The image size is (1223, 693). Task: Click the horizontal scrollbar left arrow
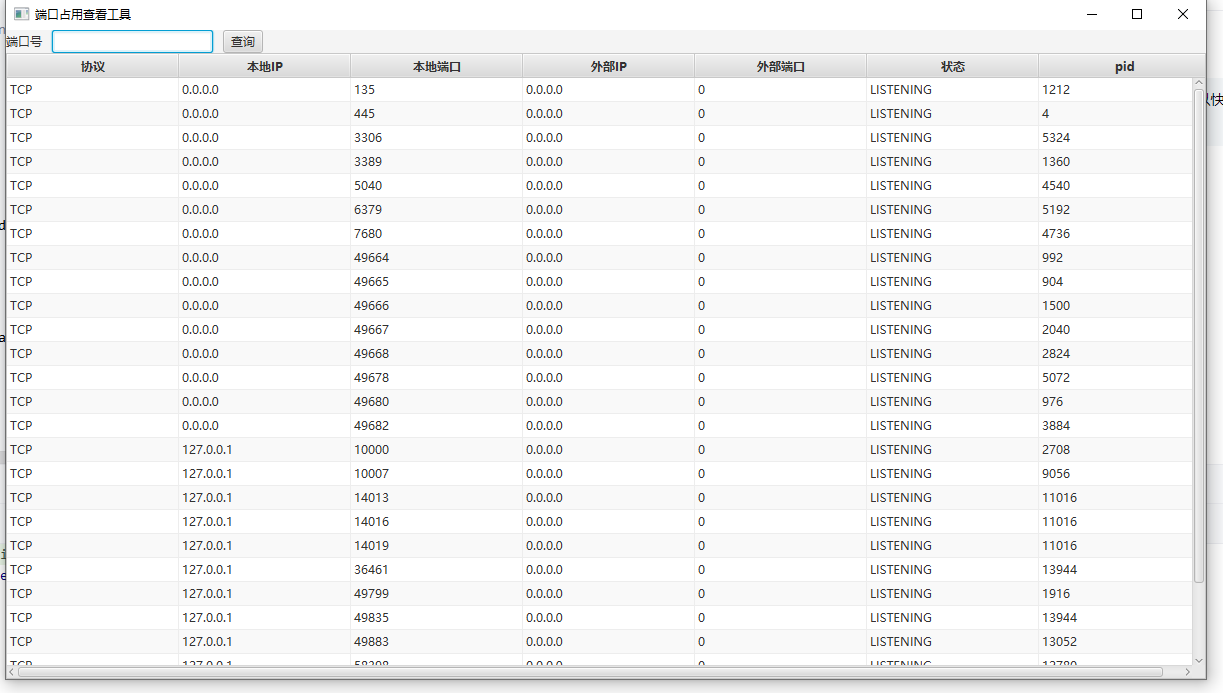click(x=12, y=672)
